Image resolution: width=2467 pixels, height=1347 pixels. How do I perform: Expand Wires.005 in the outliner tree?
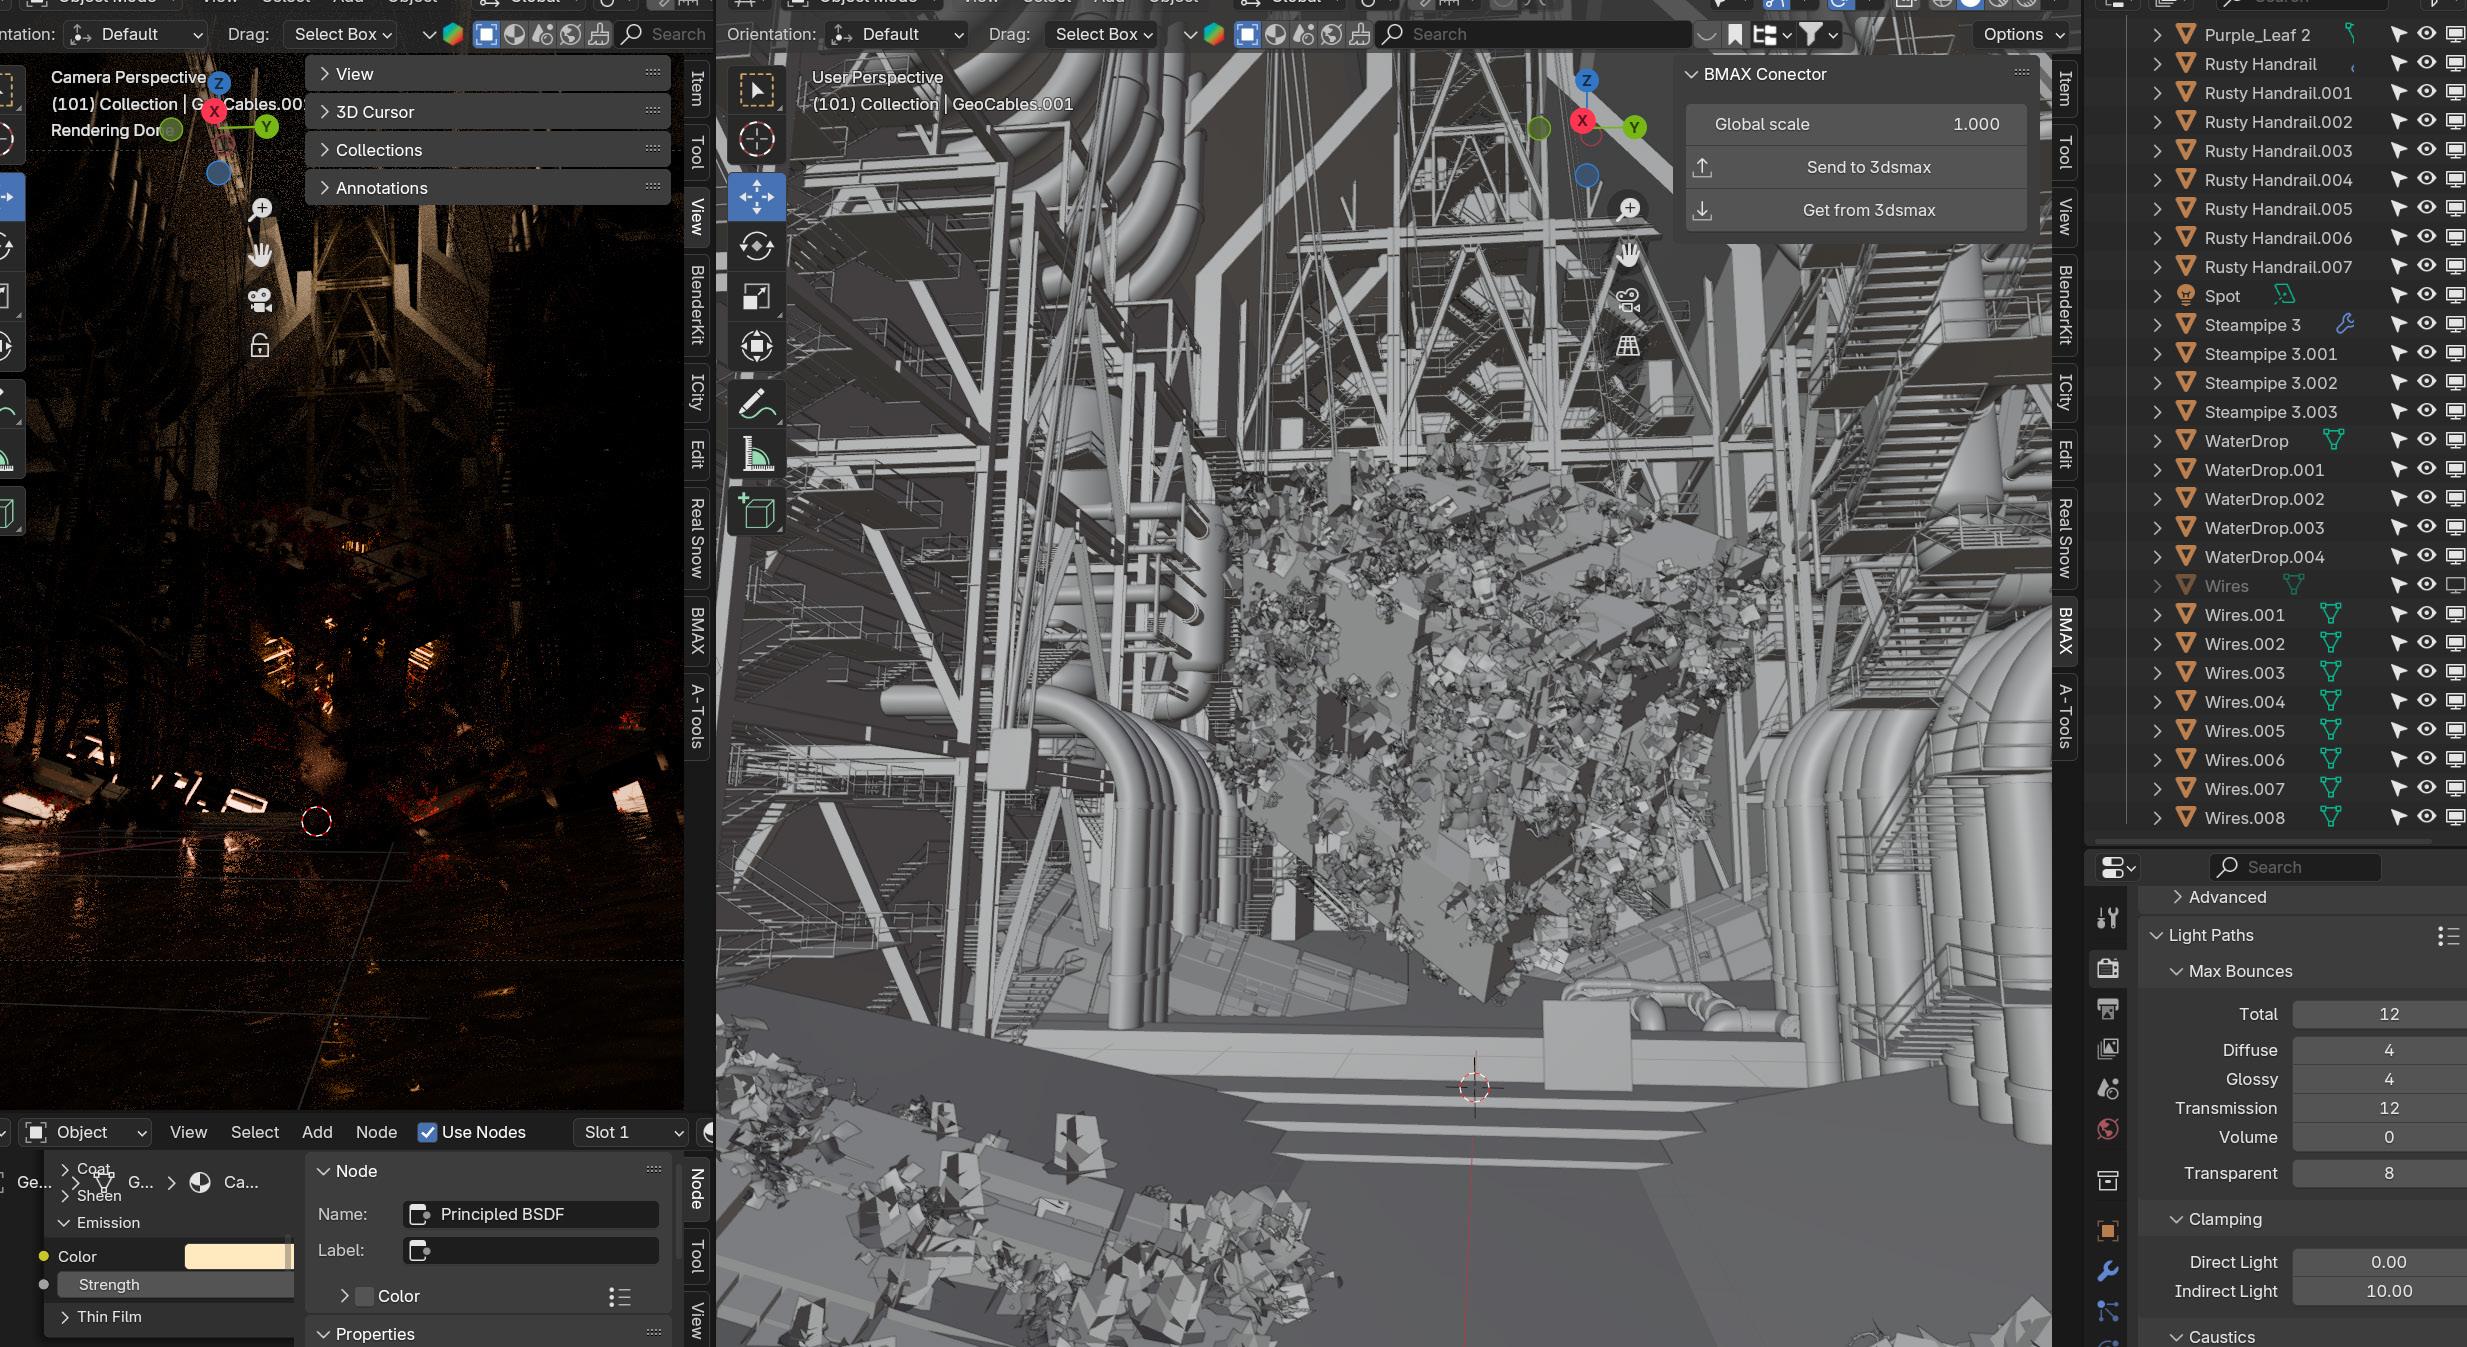click(x=2157, y=731)
